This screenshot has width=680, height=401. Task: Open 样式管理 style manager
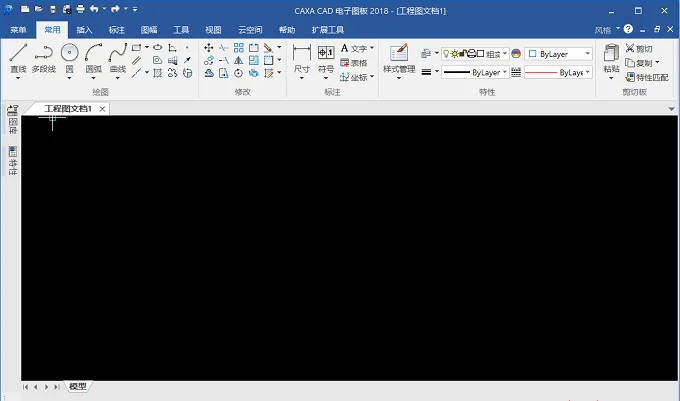coord(399,58)
